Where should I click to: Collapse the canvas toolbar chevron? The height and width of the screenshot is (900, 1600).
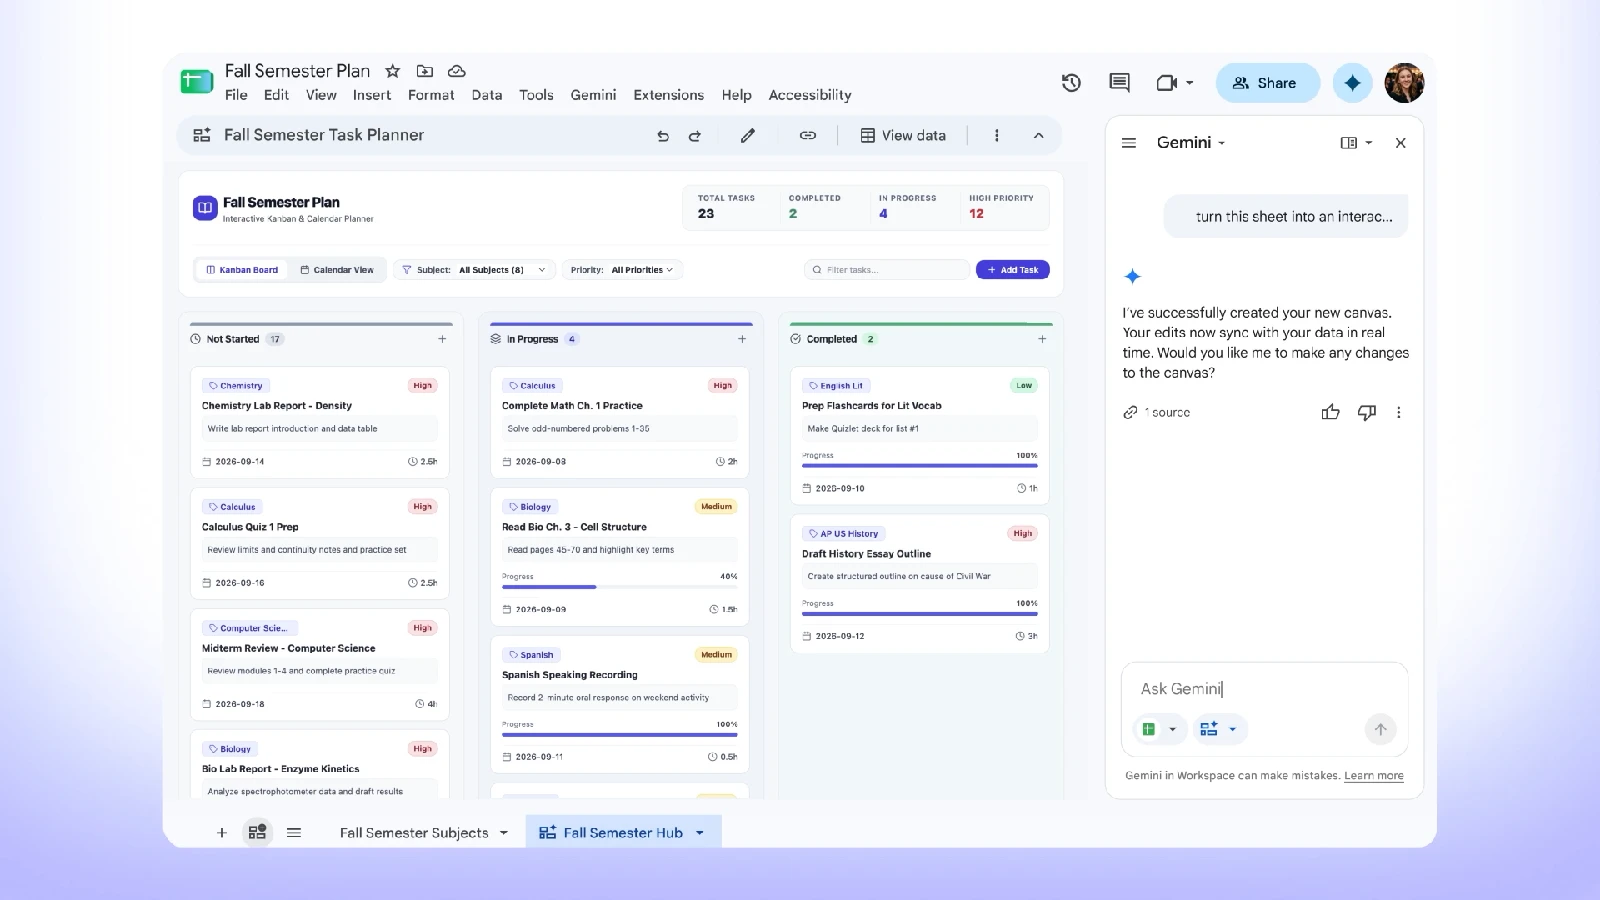tap(1038, 136)
